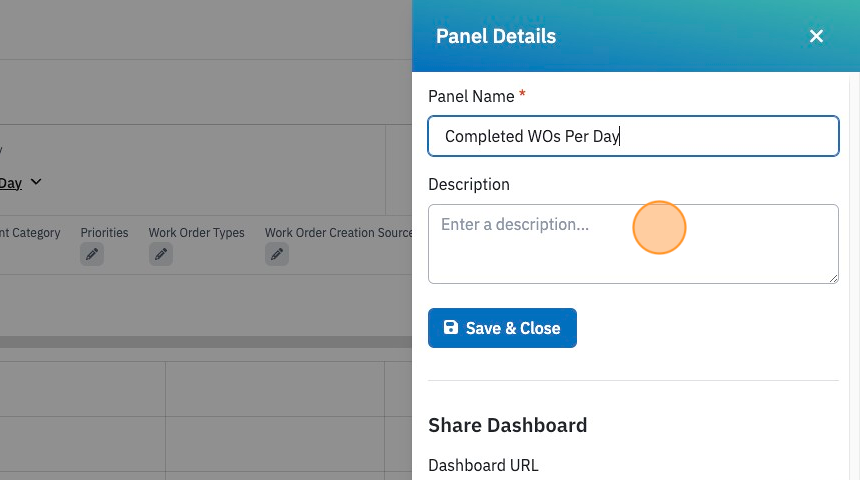
Task: Close the Panel Details side panel
Action: [816, 36]
